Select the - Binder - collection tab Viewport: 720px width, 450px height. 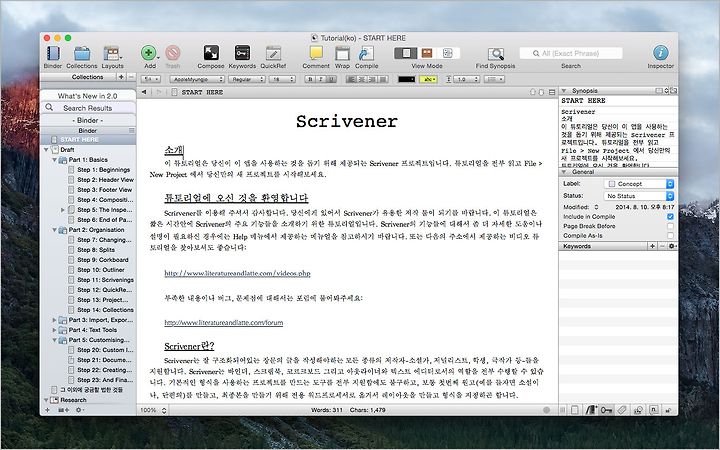point(88,120)
